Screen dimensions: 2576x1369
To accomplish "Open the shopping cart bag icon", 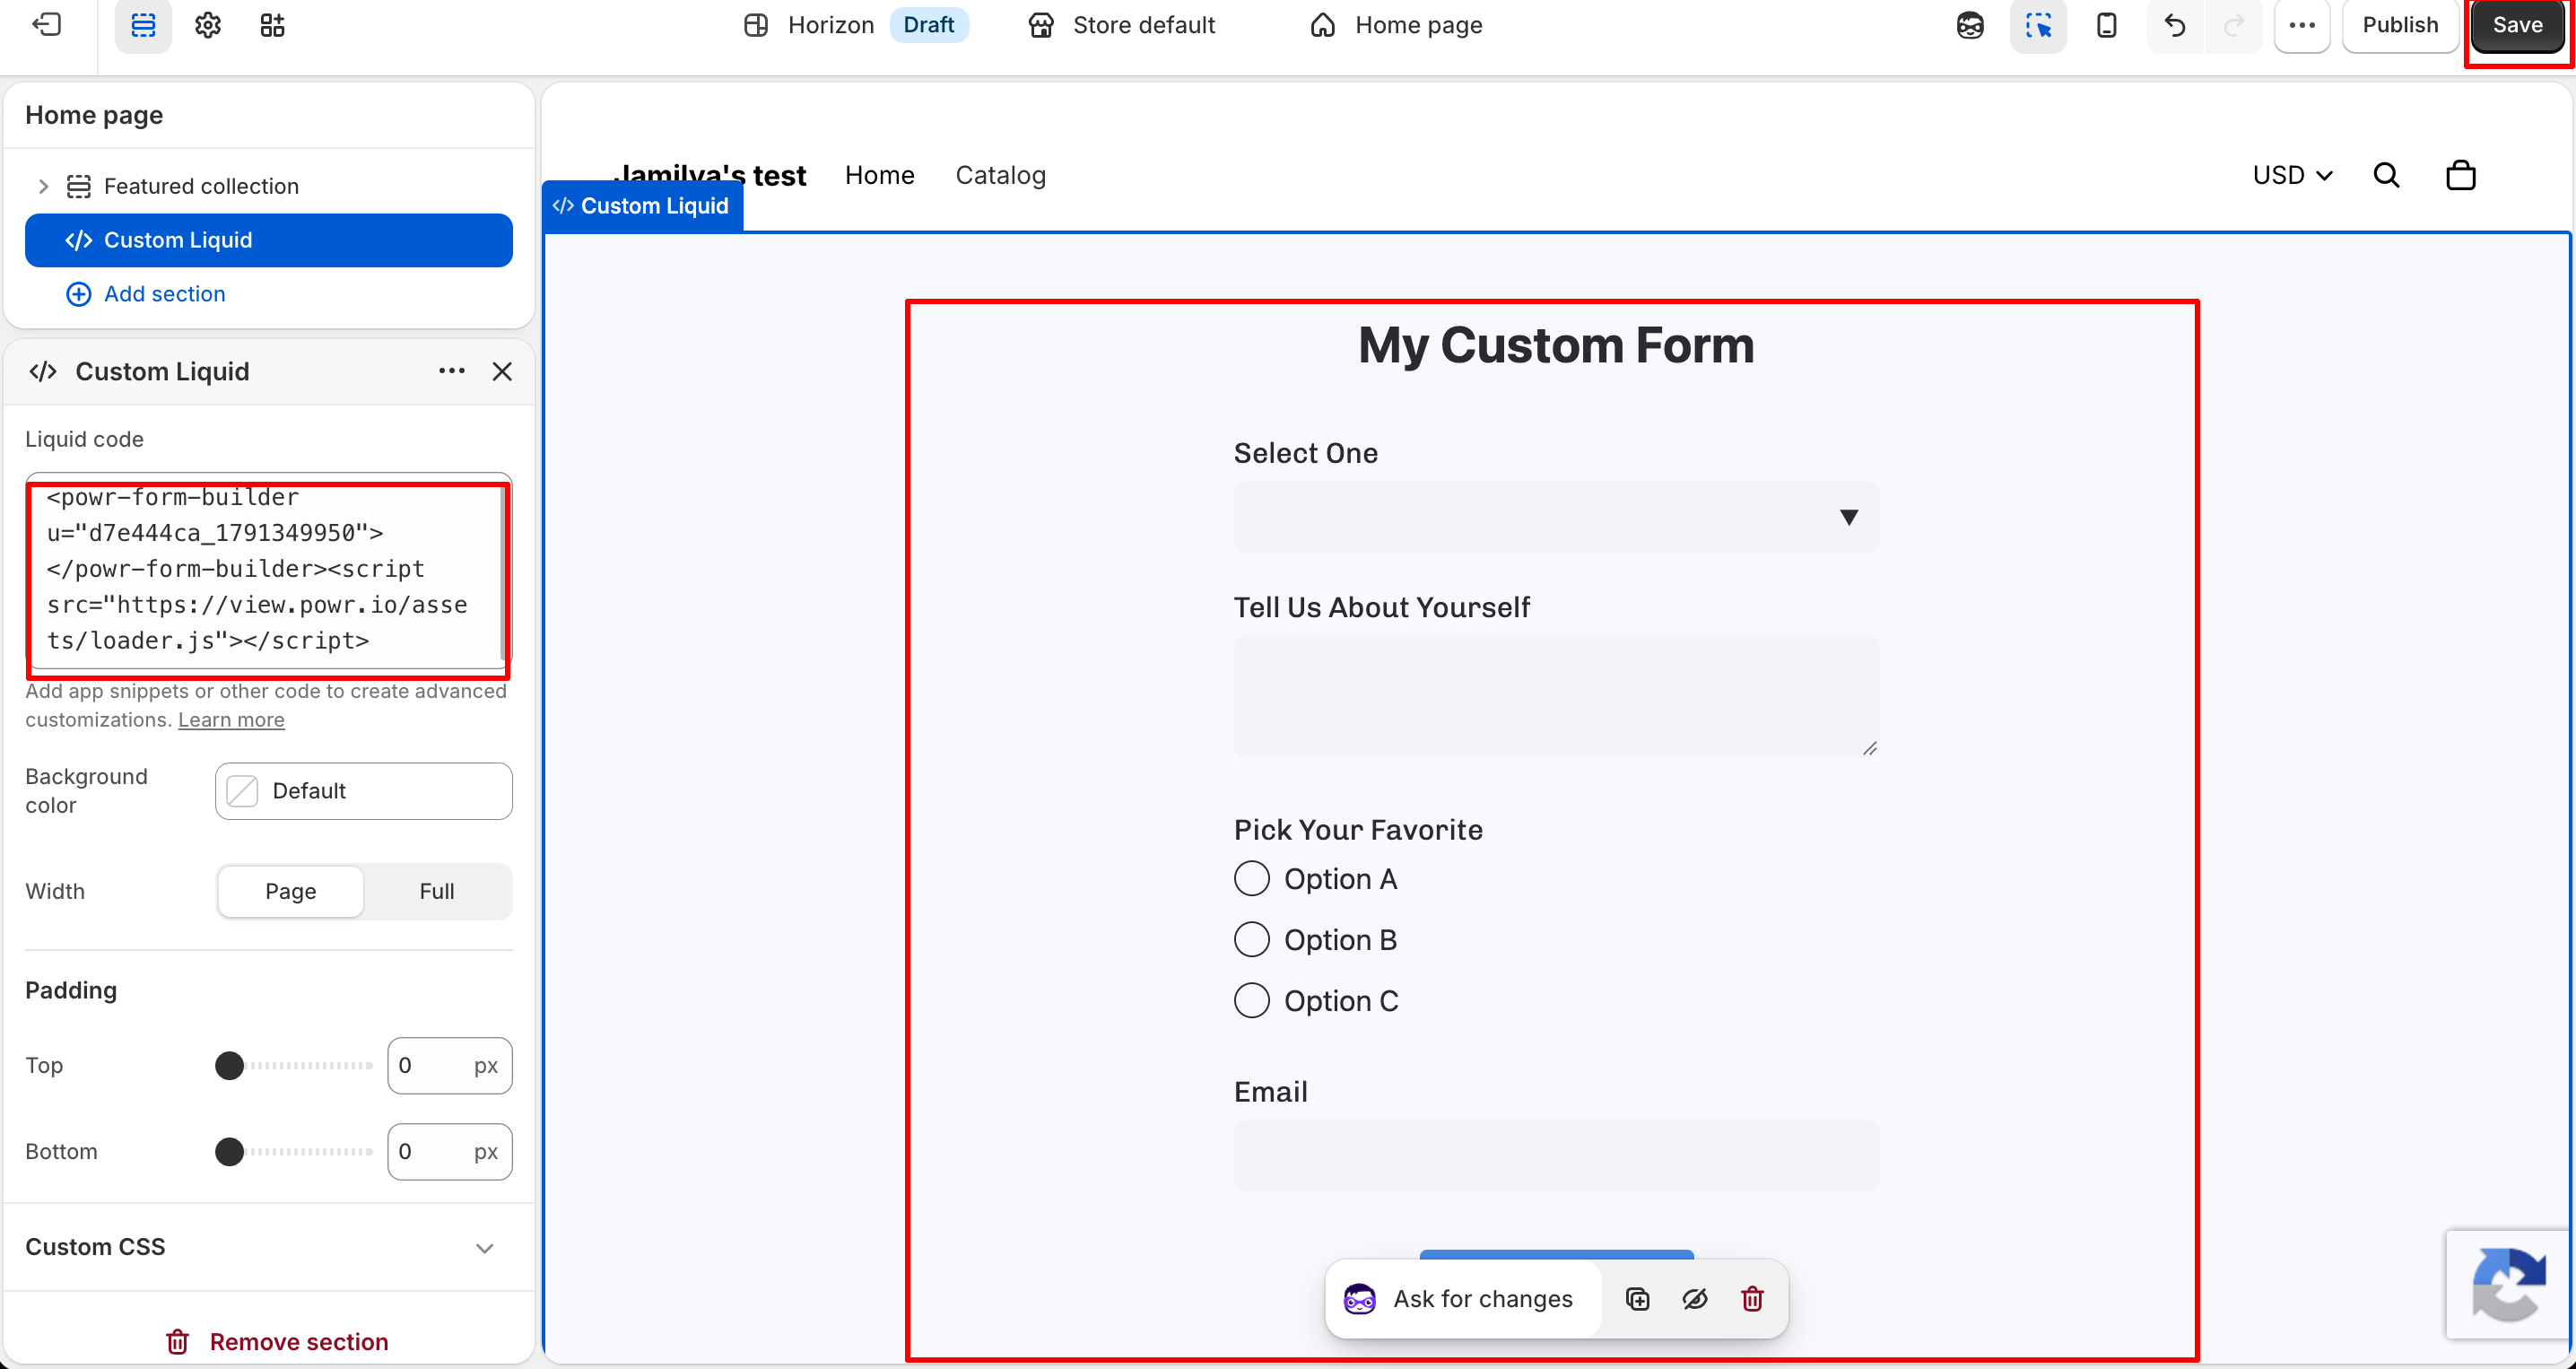I will click(2461, 175).
